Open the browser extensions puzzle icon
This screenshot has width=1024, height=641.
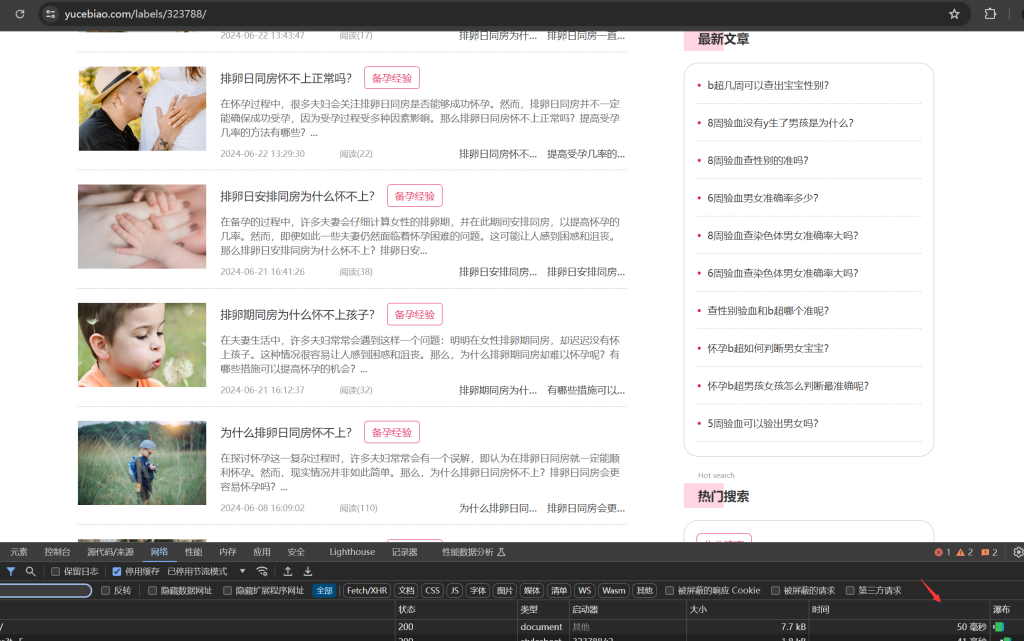point(991,14)
